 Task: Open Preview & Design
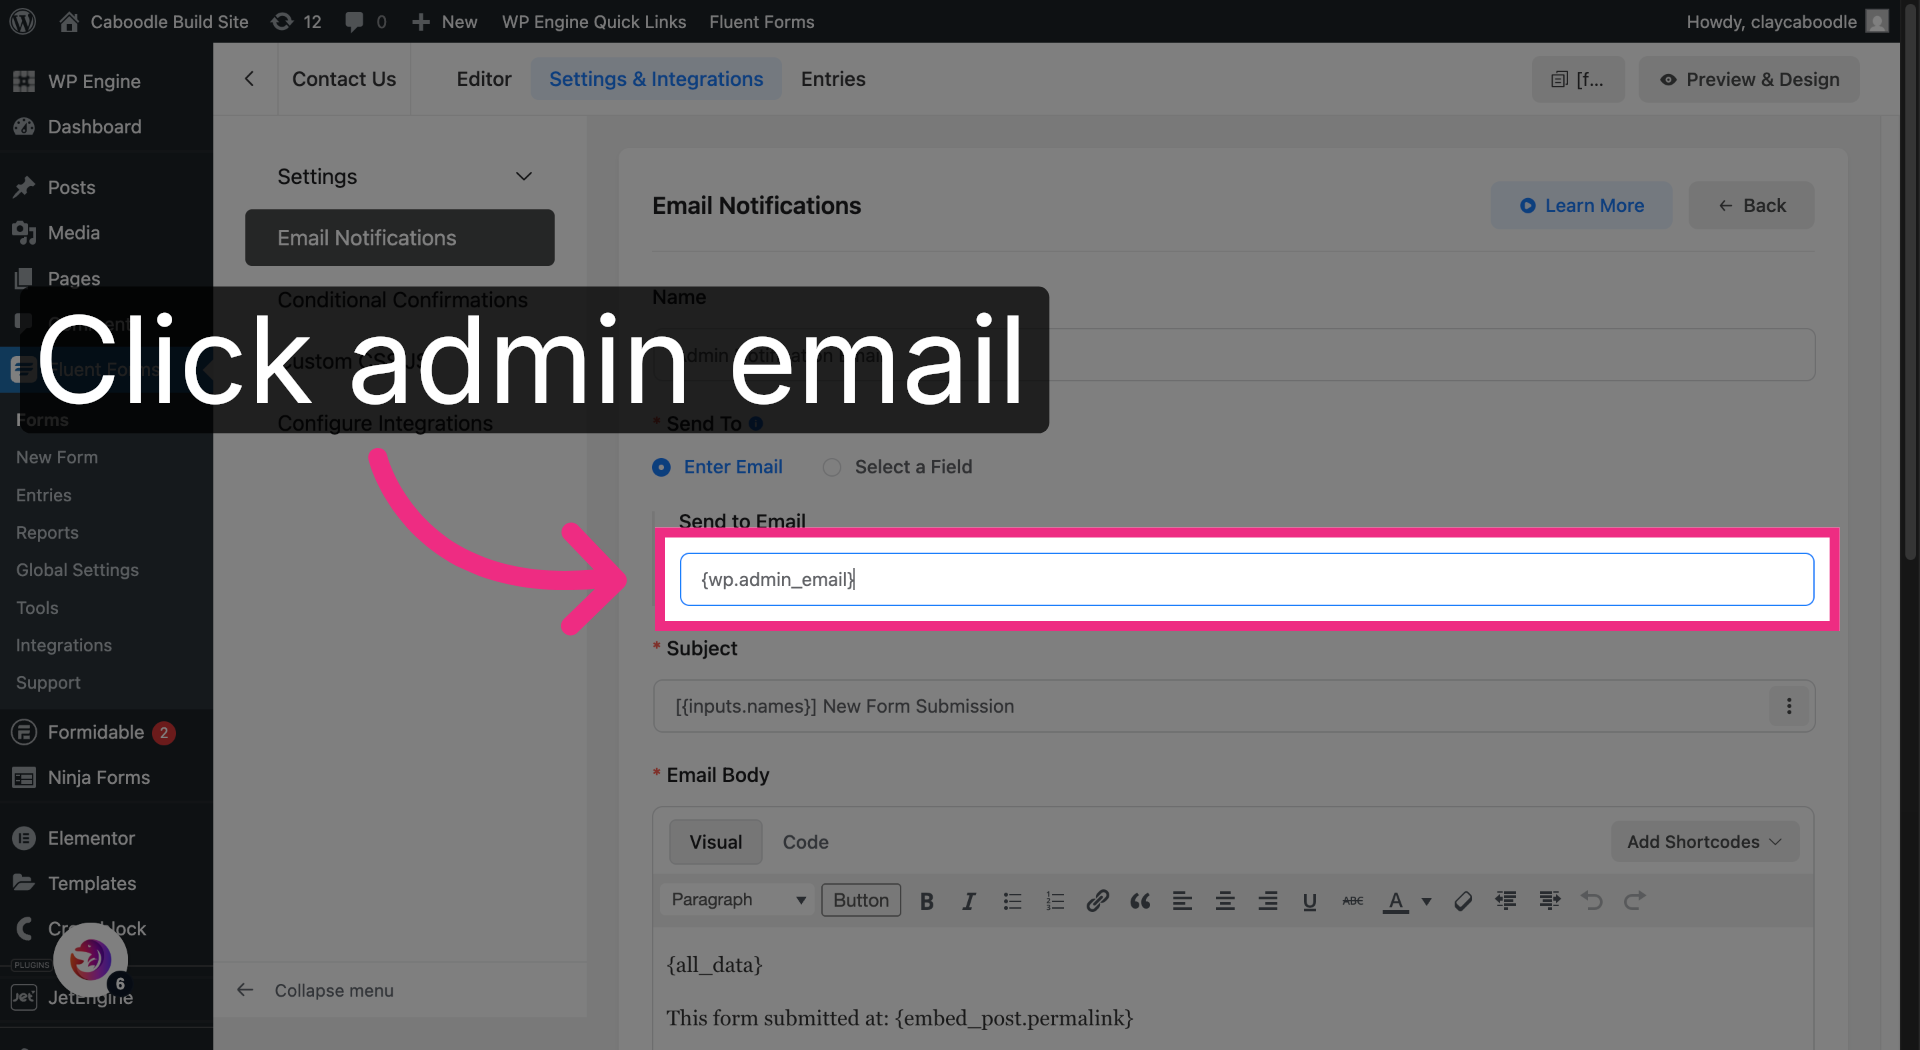[1749, 79]
